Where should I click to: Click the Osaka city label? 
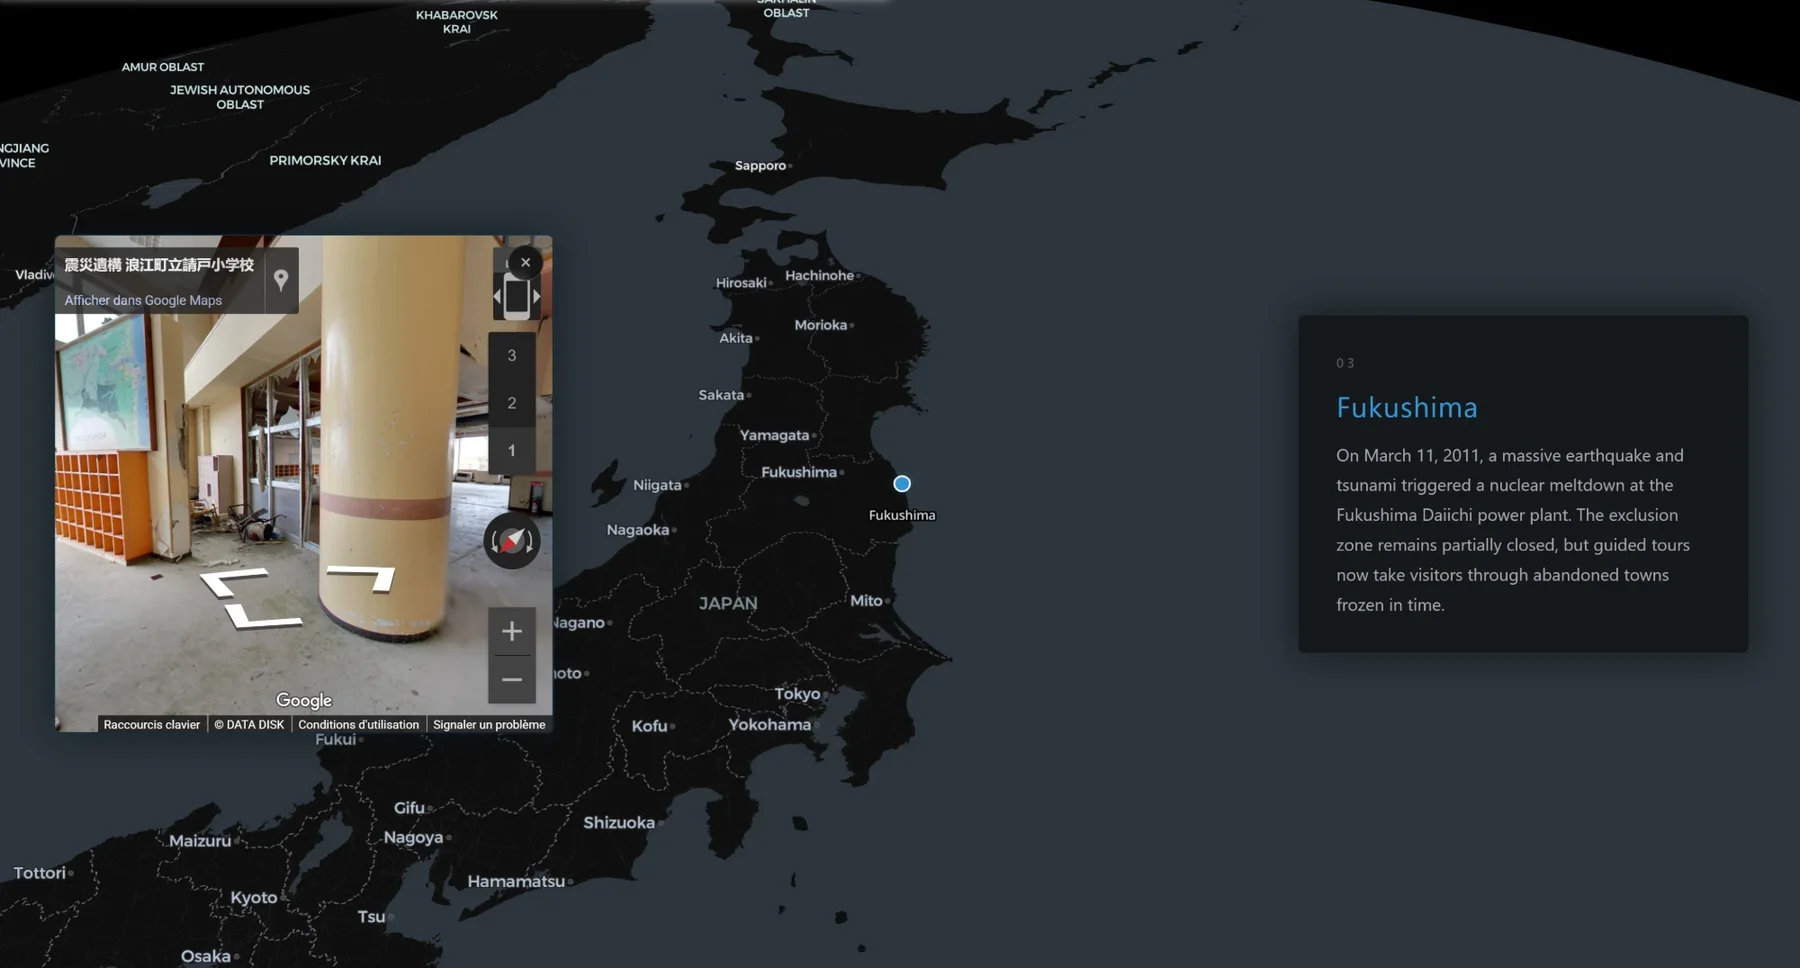pyautogui.click(x=206, y=957)
